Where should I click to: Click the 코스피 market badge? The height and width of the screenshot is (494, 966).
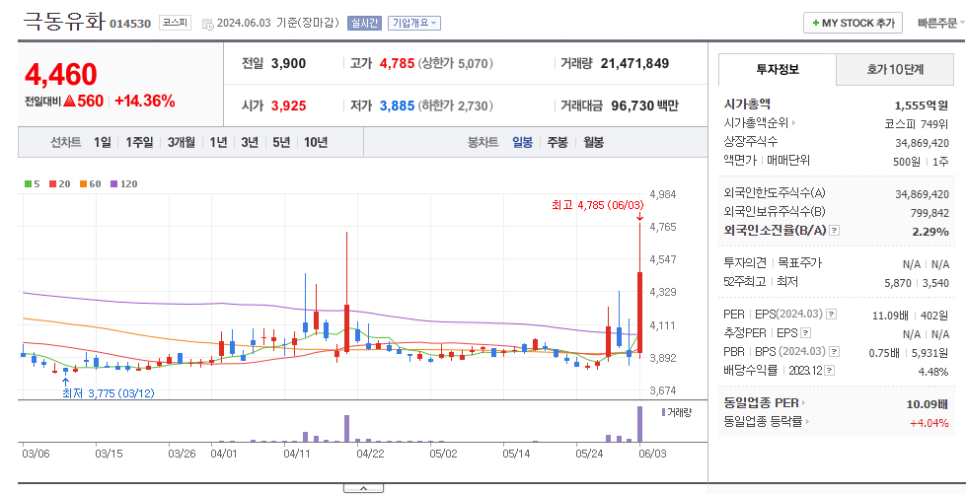[175, 23]
